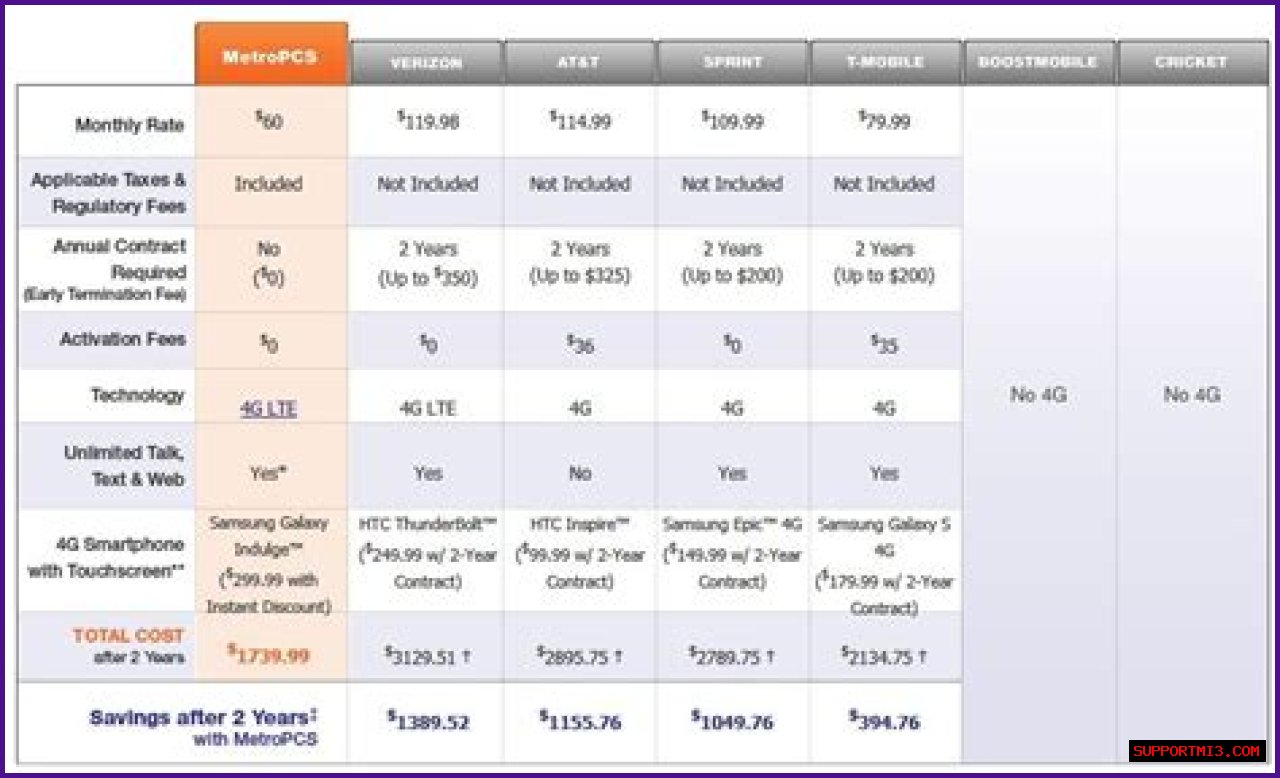Select the Verizon column header
The image size is (1280, 778).
(x=426, y=63)
